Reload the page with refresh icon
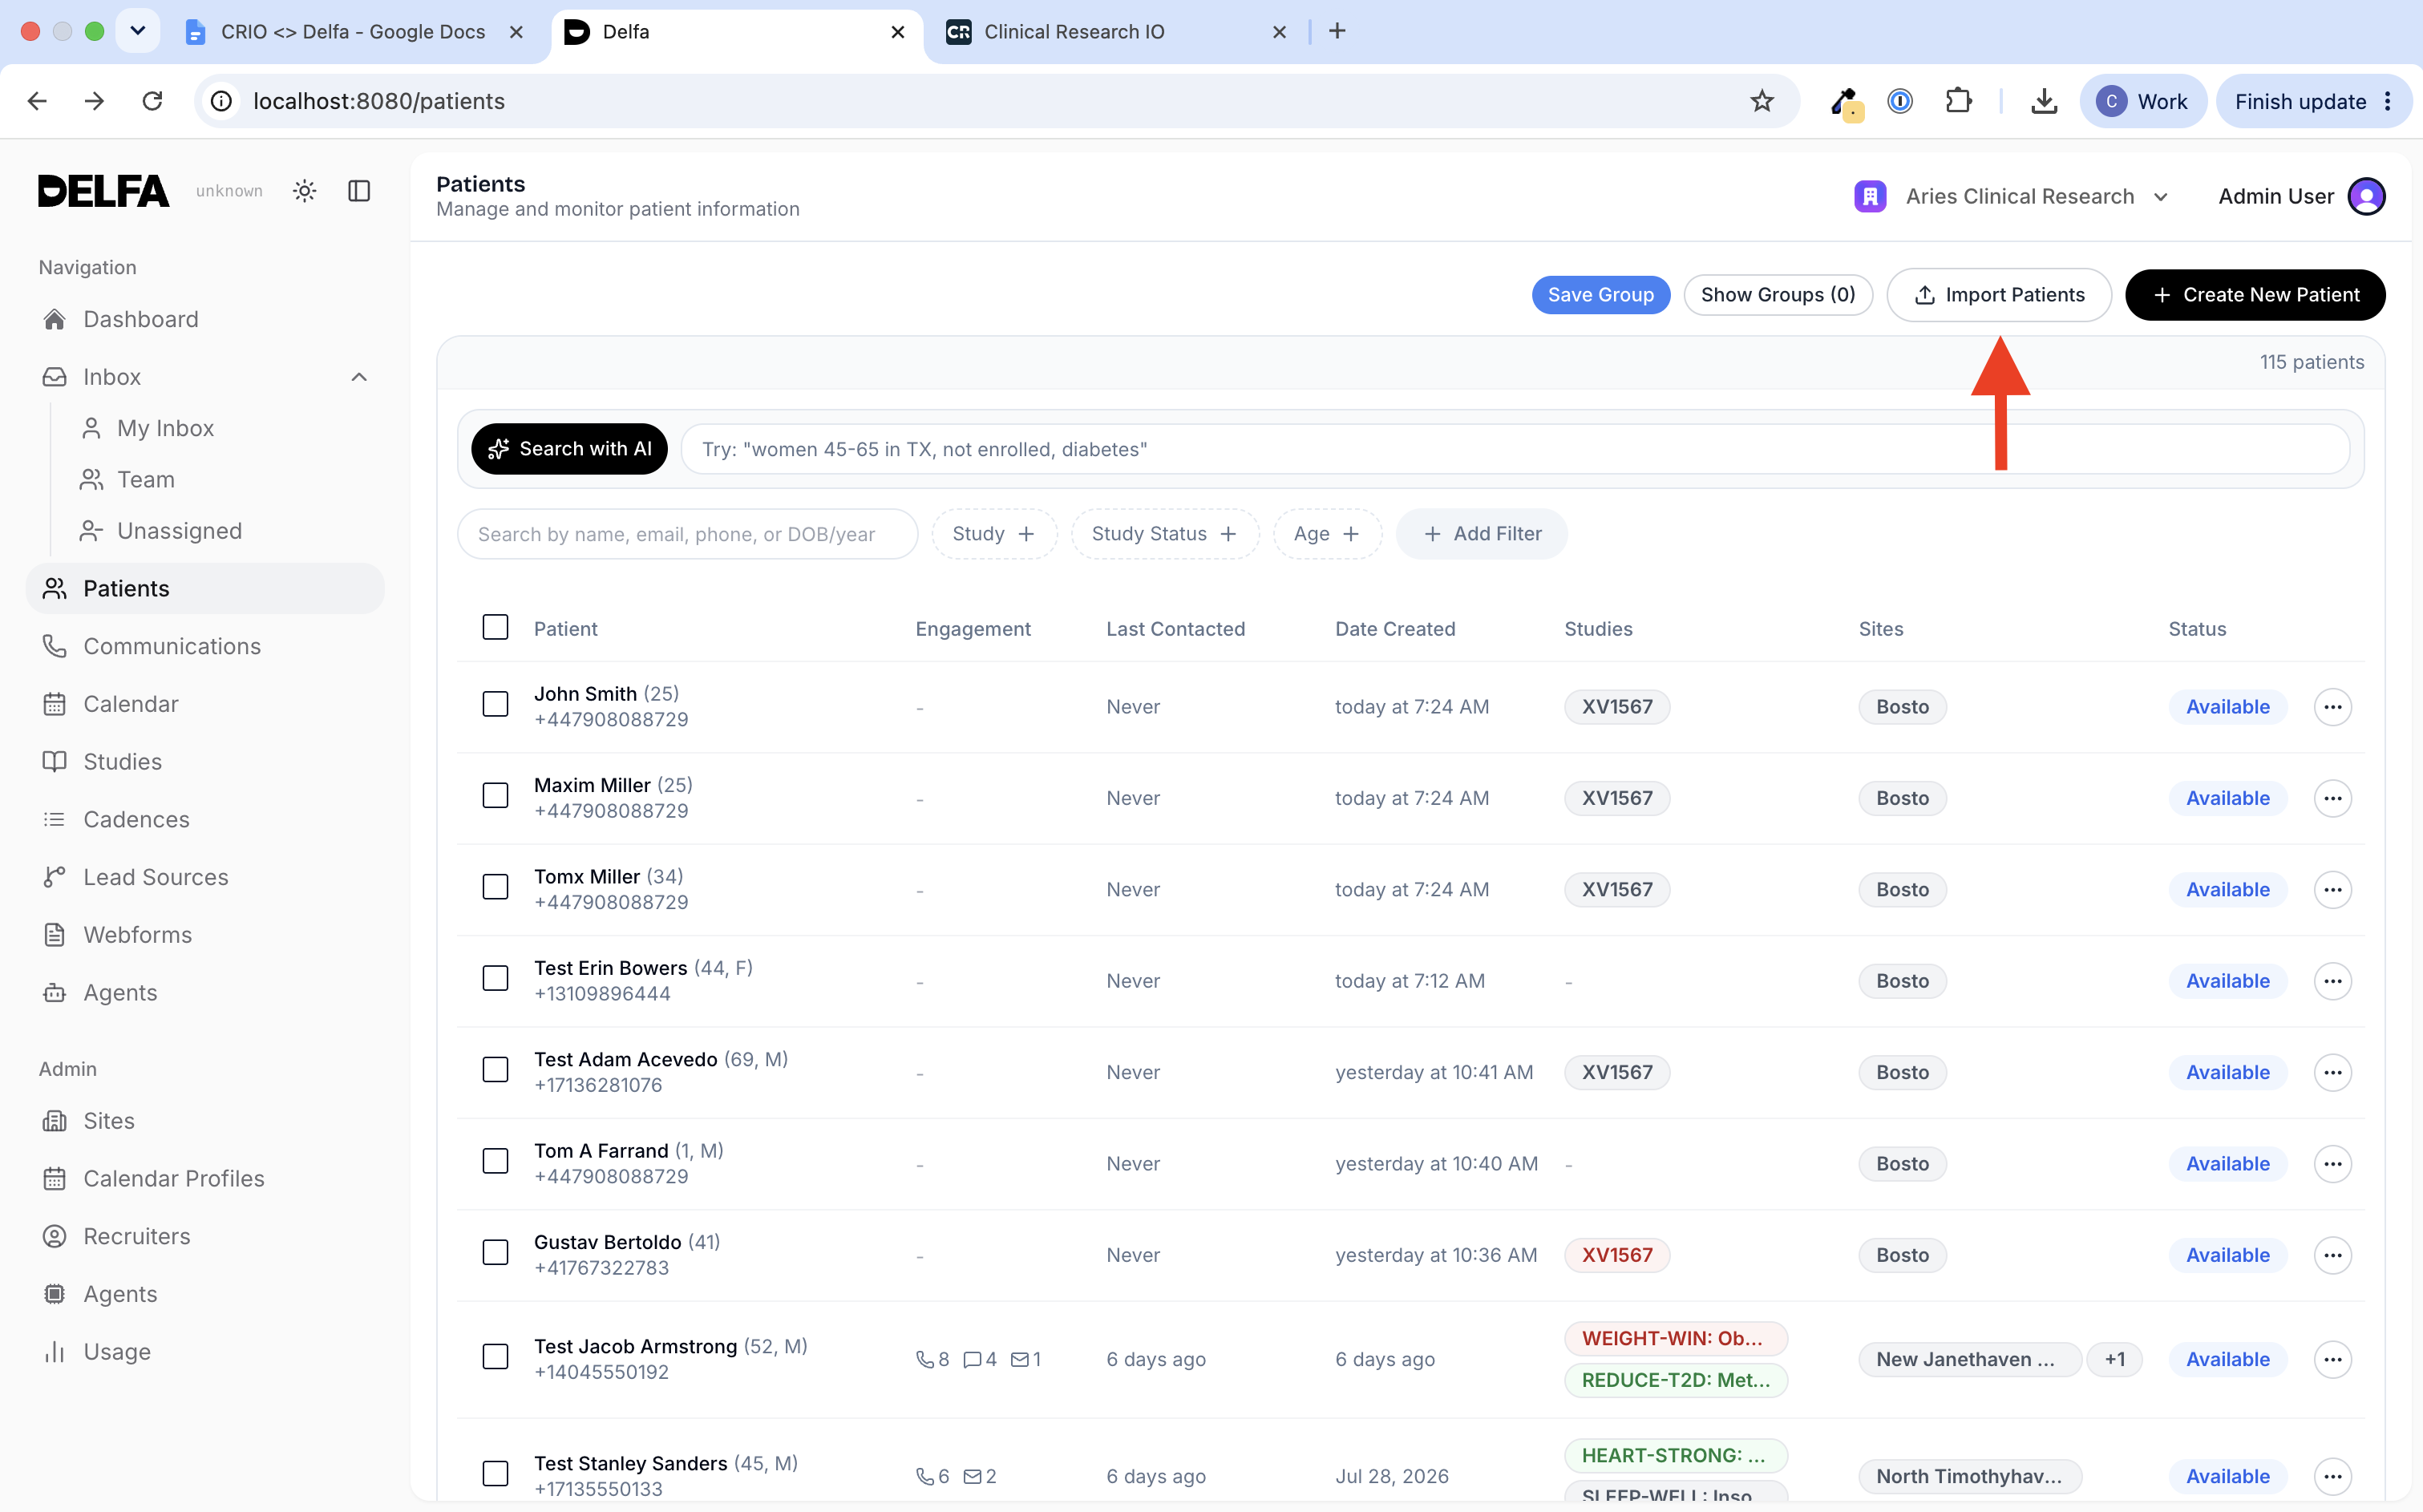The height and width of the screenshot is (1512, 2423). click(152, 101)
